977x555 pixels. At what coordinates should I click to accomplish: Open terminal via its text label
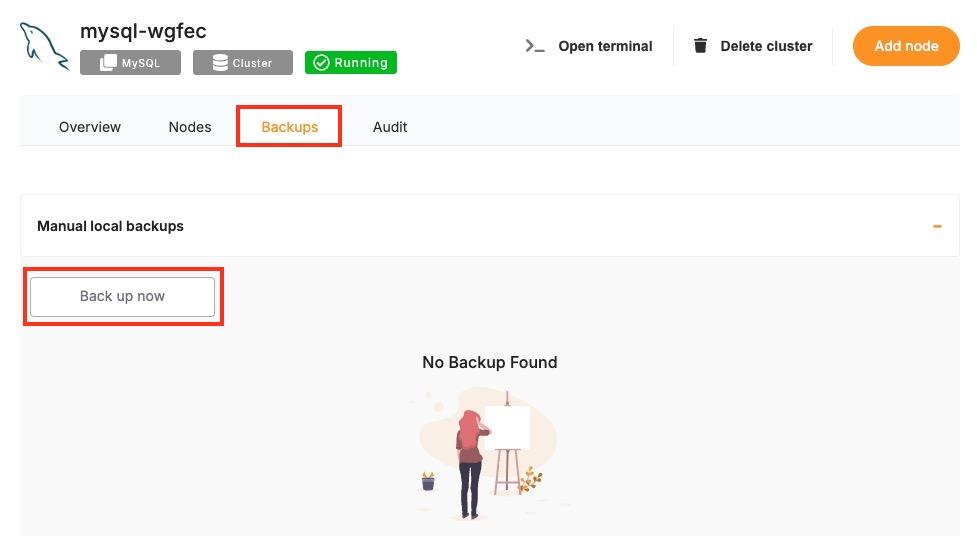click(605, 46)
